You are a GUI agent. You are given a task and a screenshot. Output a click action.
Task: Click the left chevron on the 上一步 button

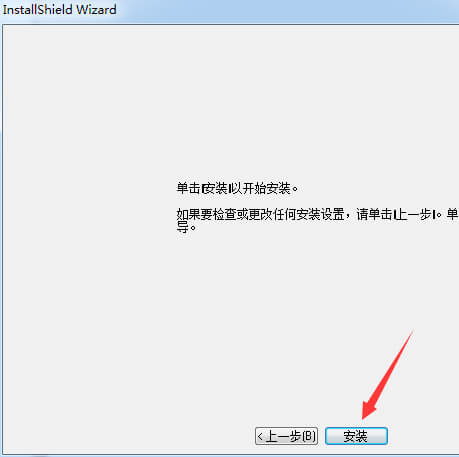point(260,436)
